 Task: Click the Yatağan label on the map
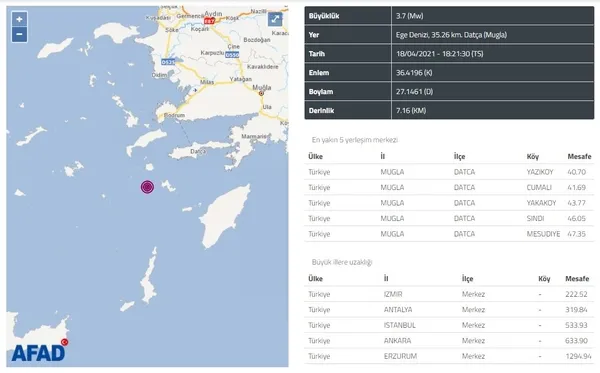pyautogui.click(x=241, y=79)
